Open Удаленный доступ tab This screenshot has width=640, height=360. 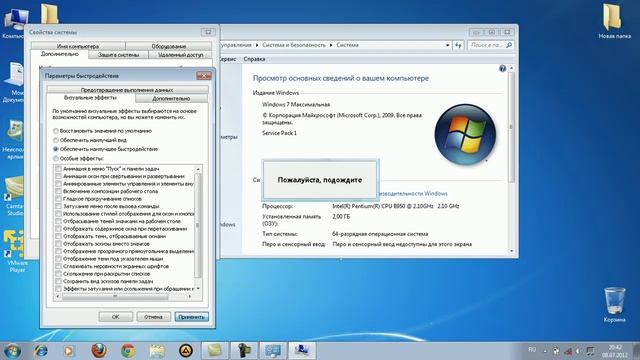180,55
